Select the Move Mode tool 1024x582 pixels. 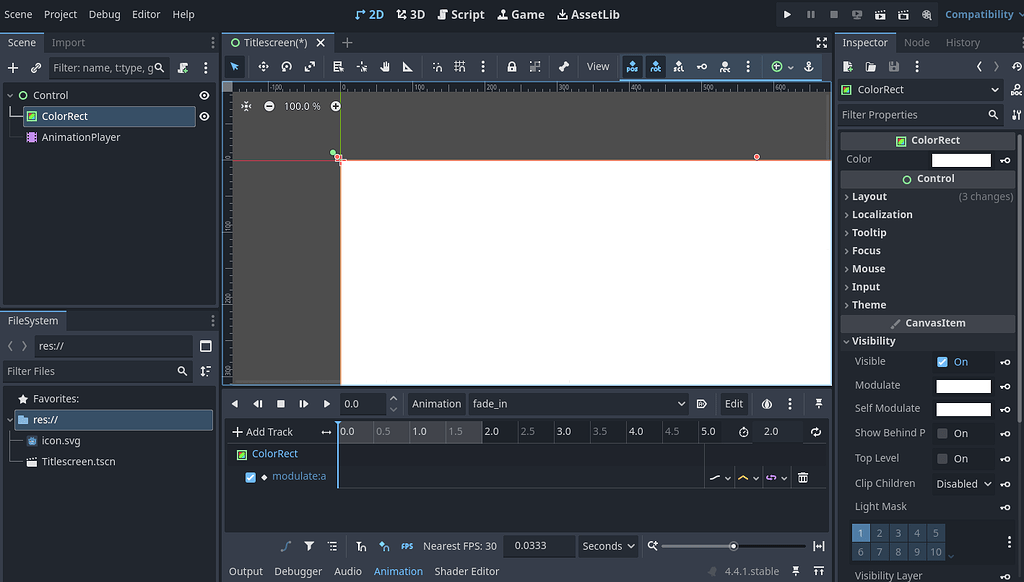tap(264, 66)
